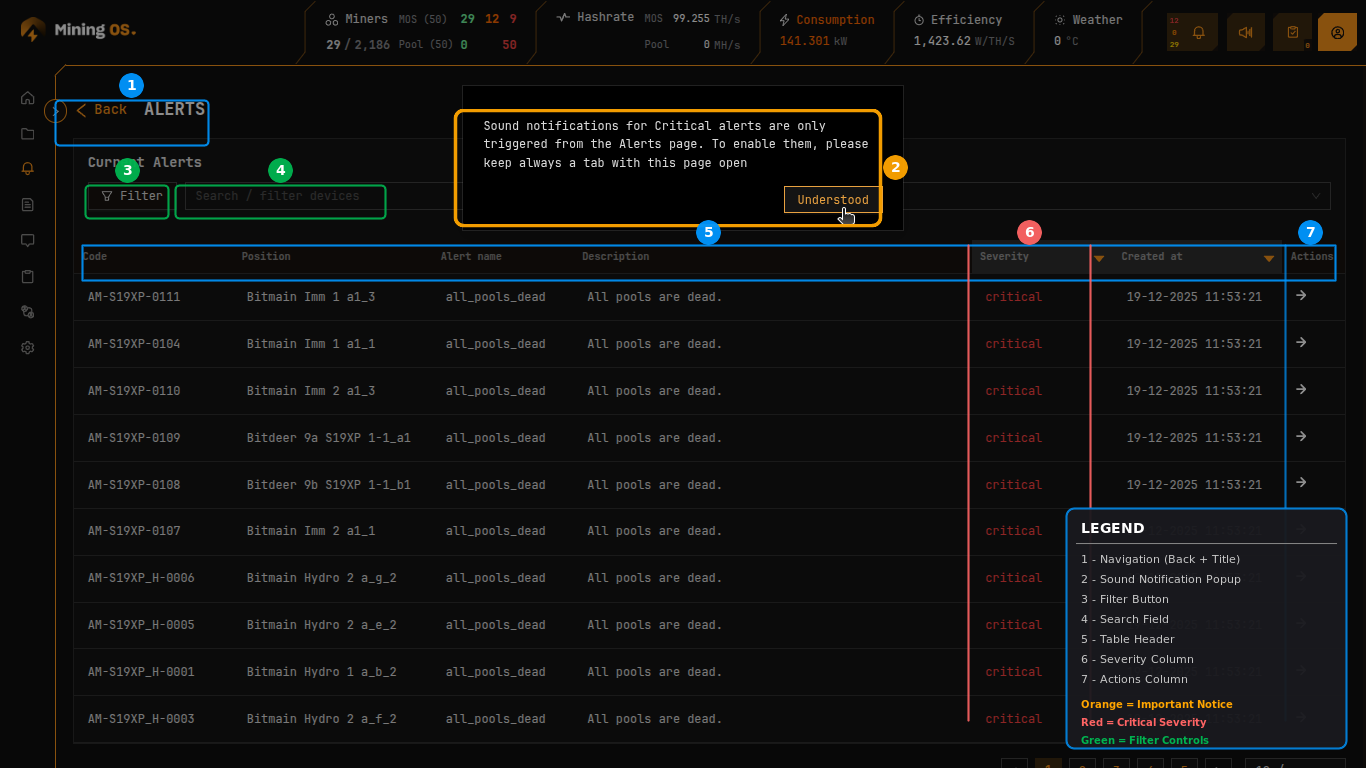Click the Understood button in the popup
The image size is (1366, 768).
click(x=832, y=200)
